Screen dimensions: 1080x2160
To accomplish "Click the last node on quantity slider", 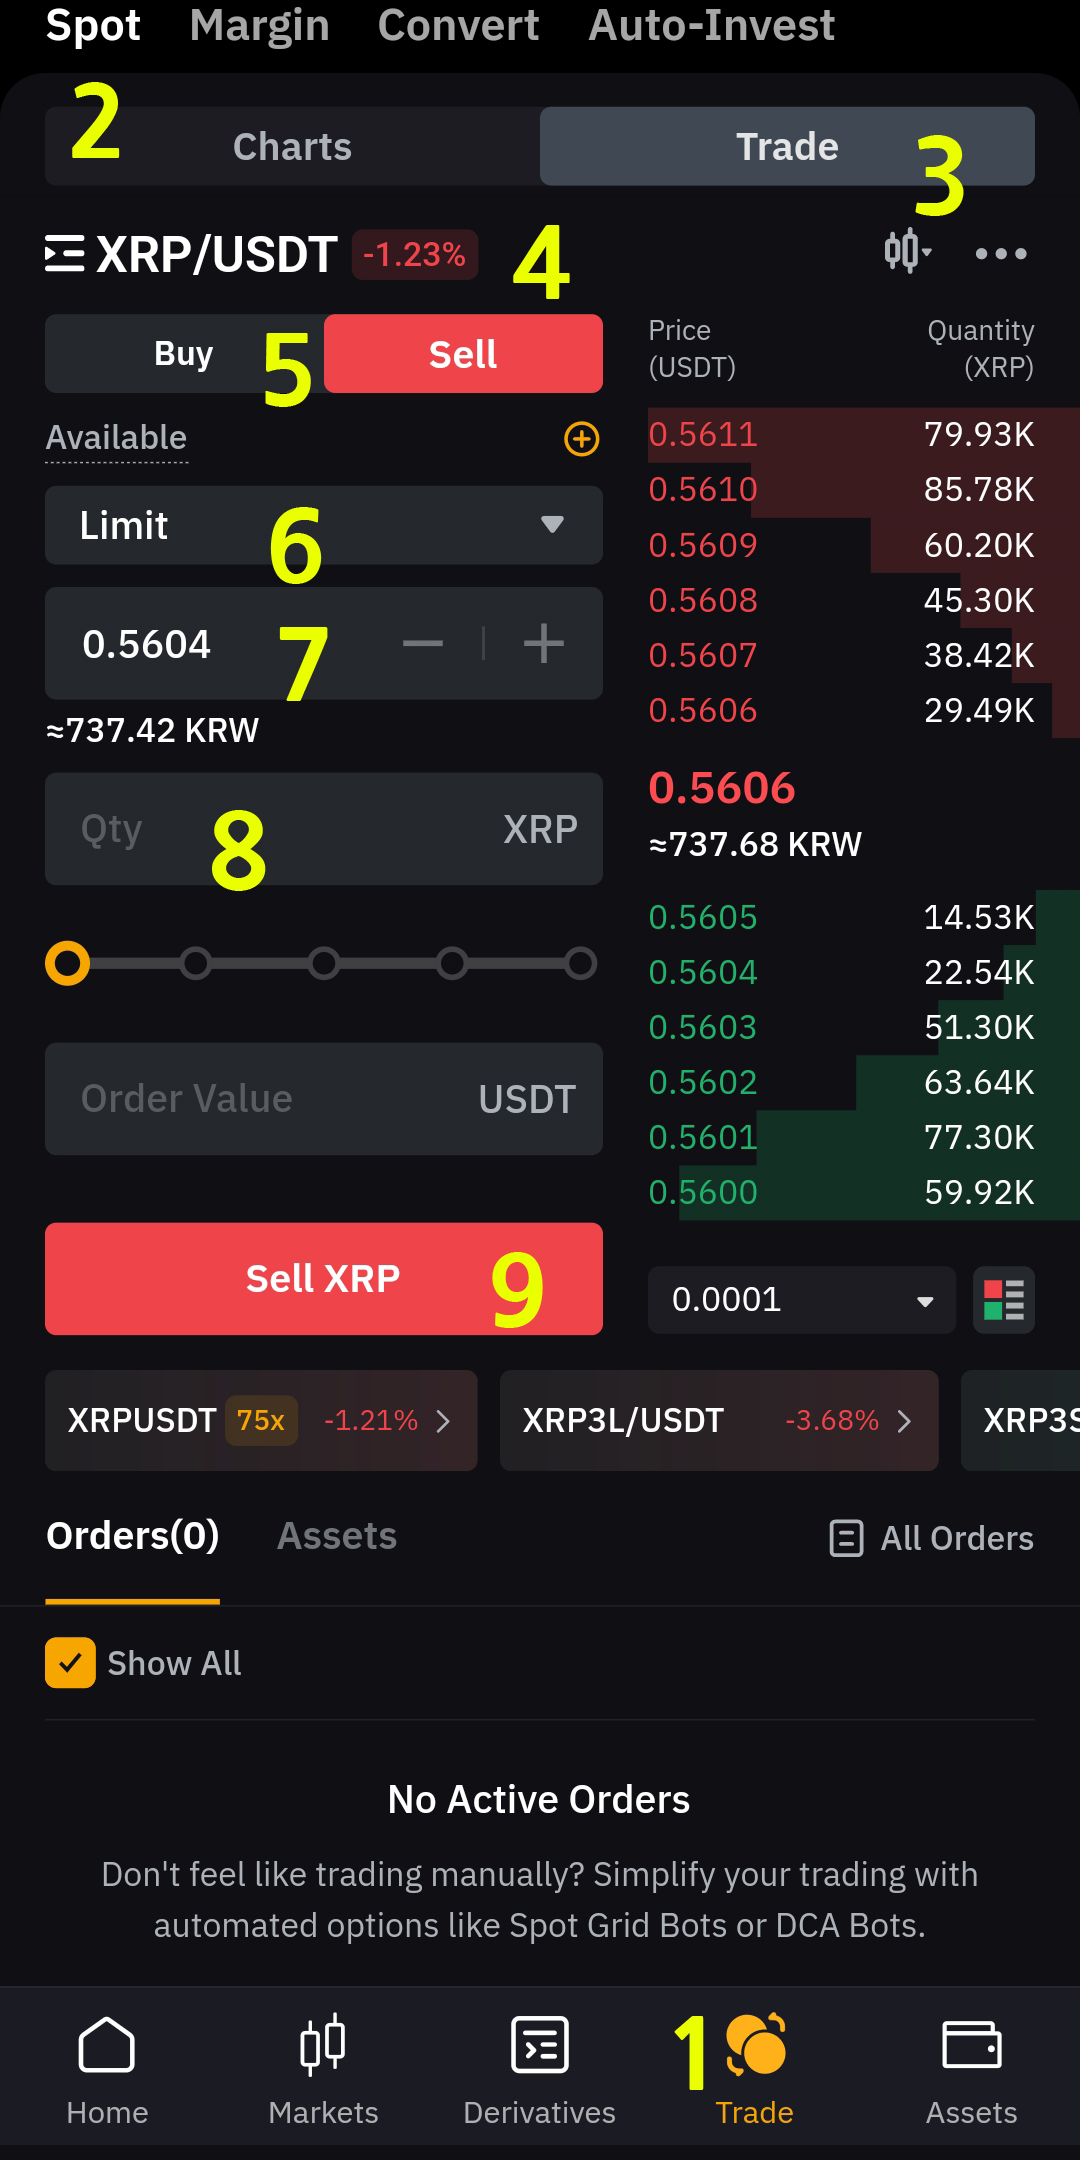I will 580,964.
